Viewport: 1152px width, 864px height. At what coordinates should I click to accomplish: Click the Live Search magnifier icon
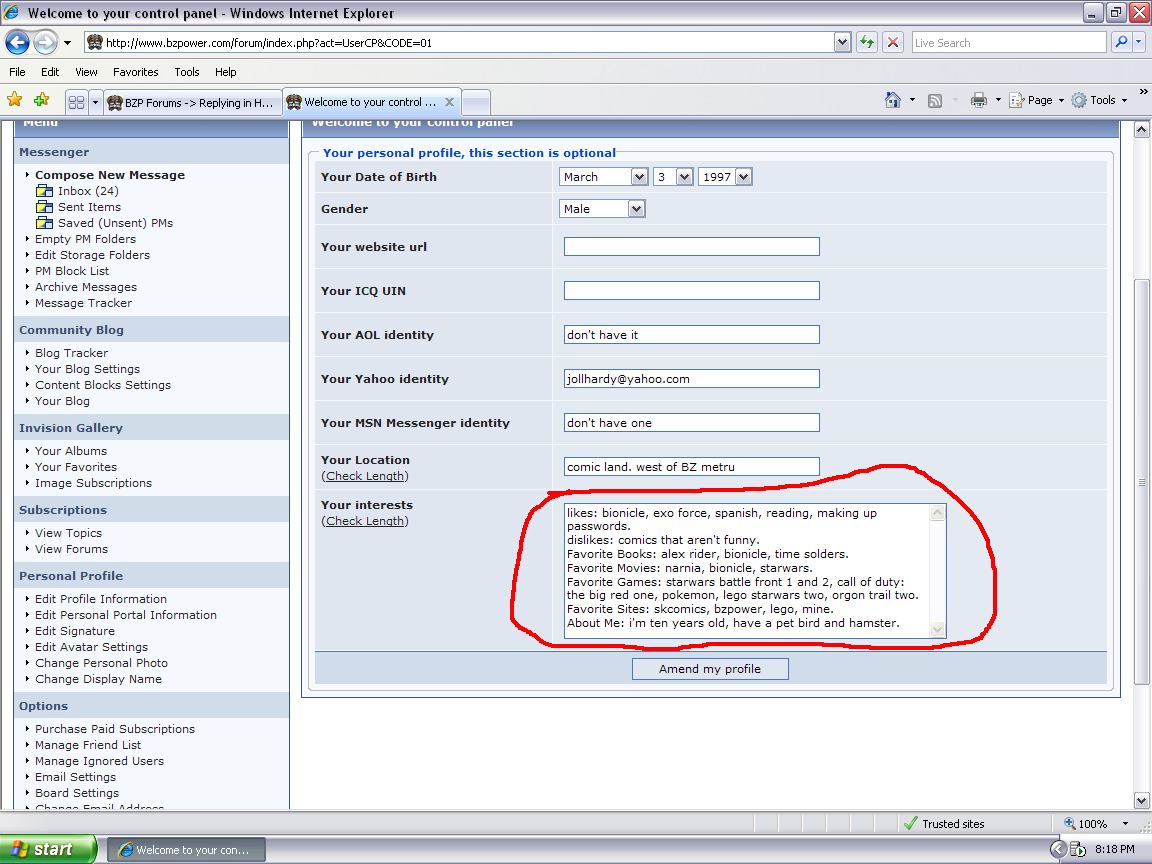tap(1121, 43)
